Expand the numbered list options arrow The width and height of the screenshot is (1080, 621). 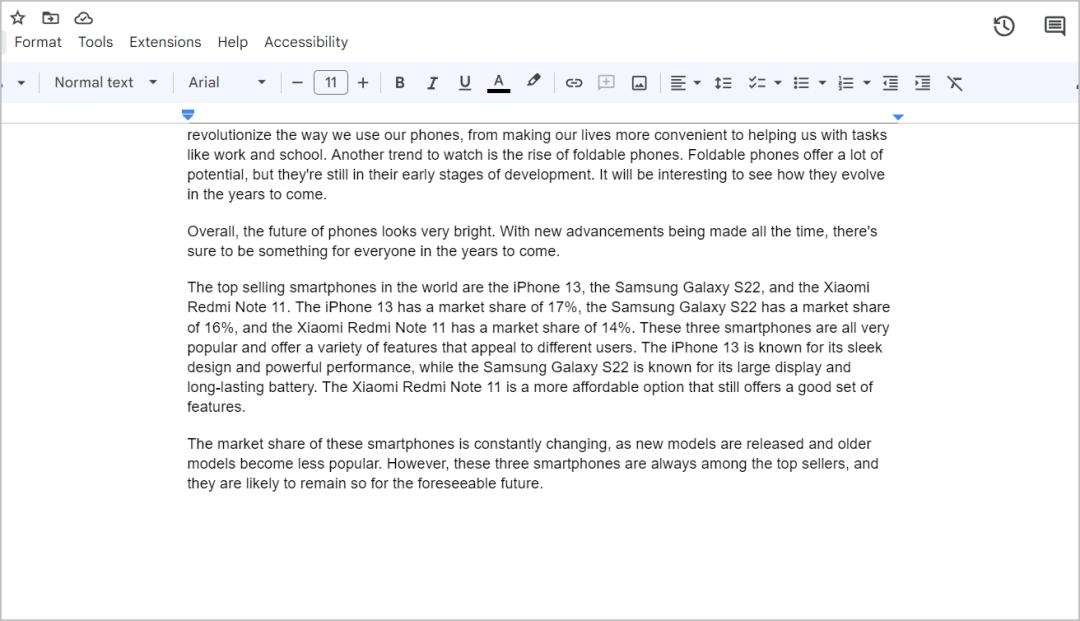pyautogui.click(x=866, y=83)
